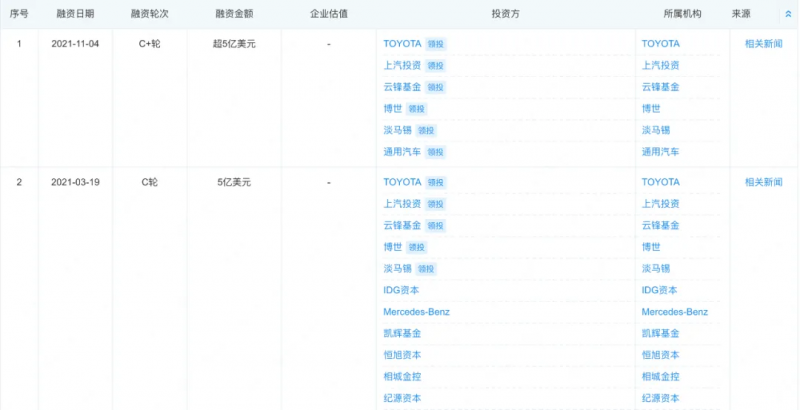Open 博世 investor link in the 2021-03-19 row
Screen dimensions: 800x410
(392, 247)
